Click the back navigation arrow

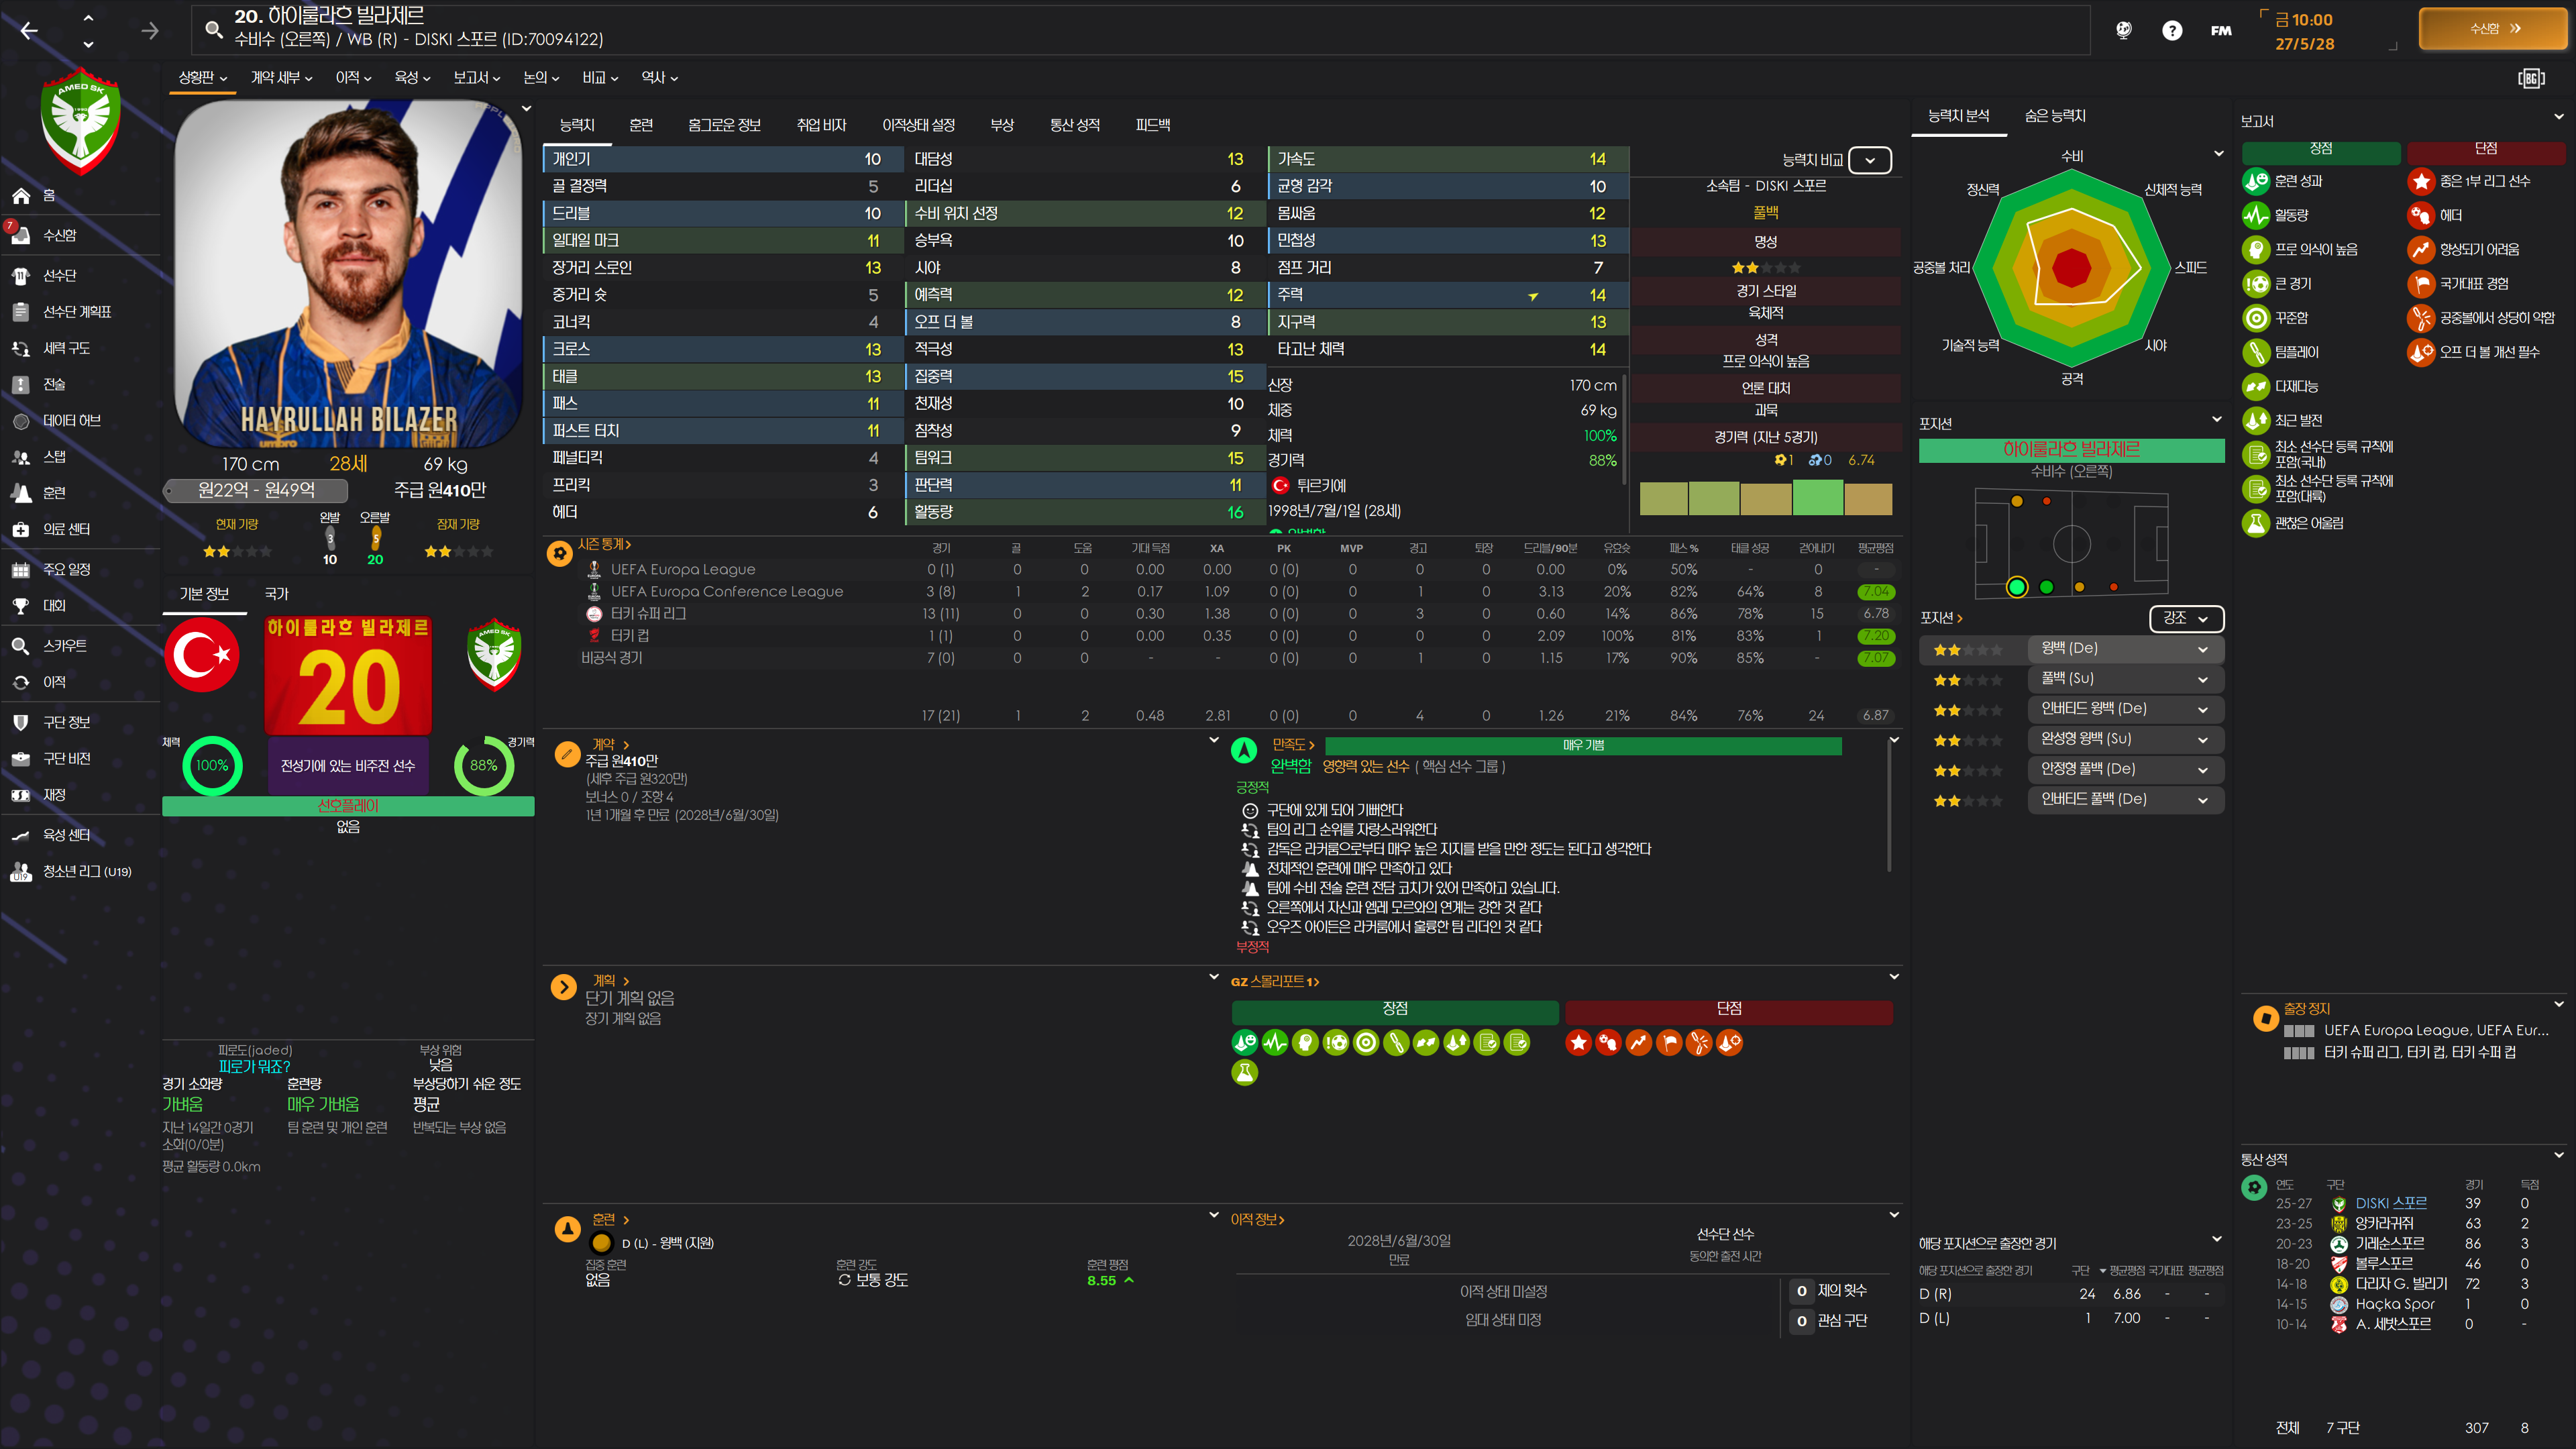pos(29,31)
